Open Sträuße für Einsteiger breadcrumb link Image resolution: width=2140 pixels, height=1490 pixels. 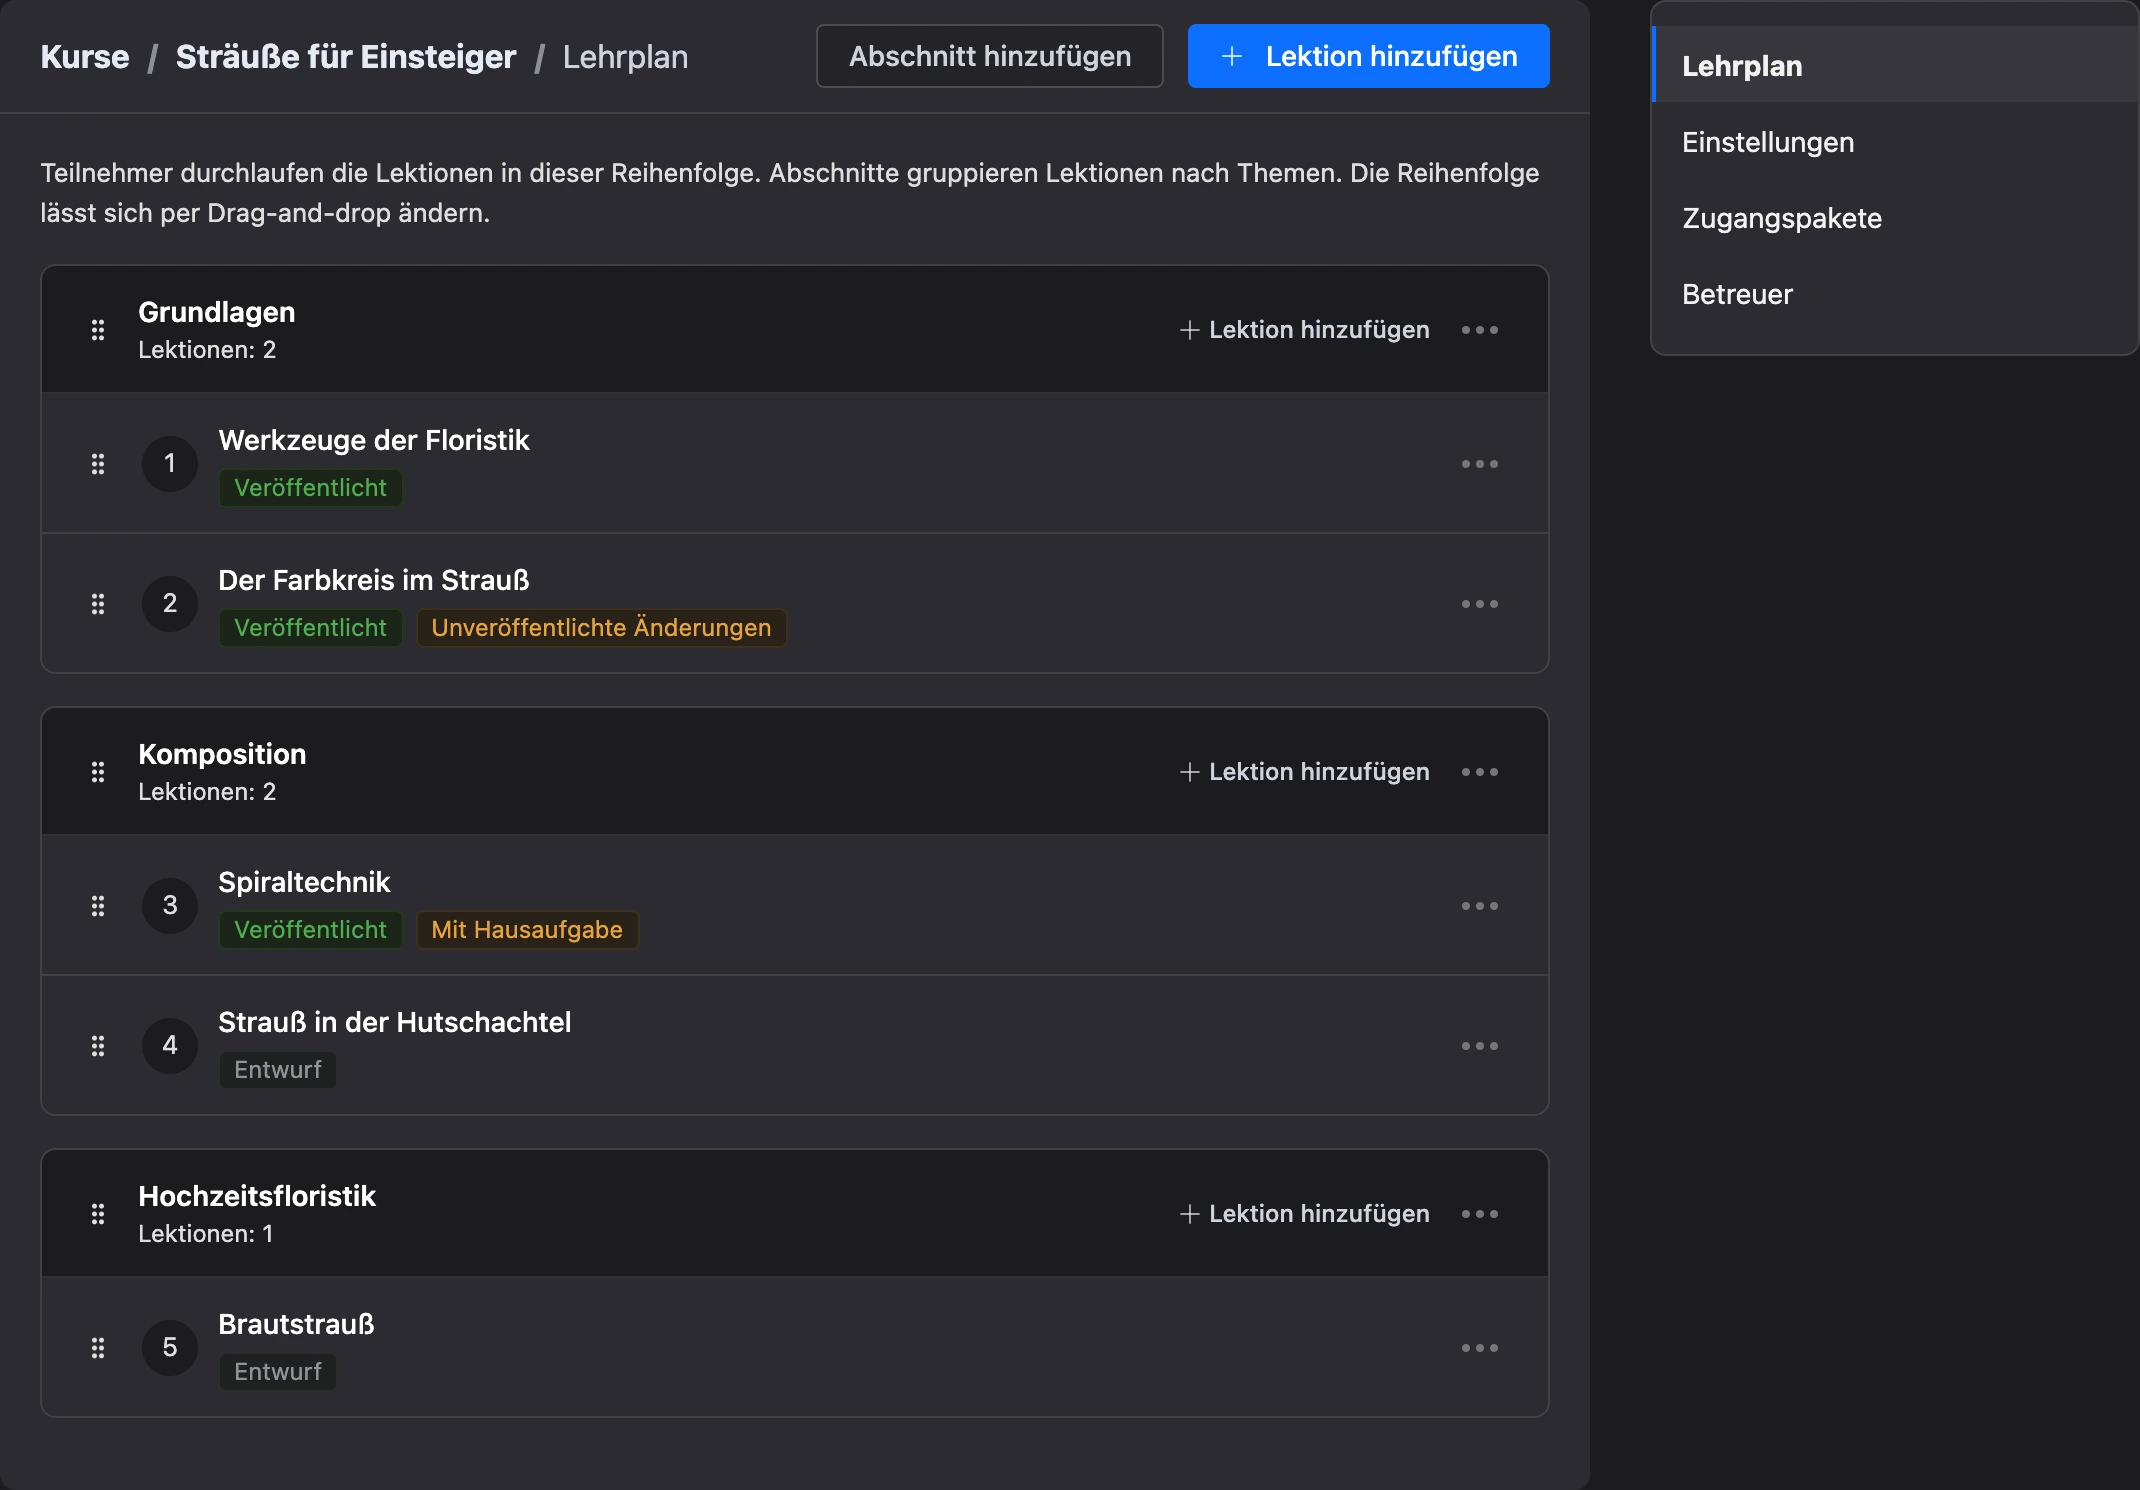click(x=346, y=57)
